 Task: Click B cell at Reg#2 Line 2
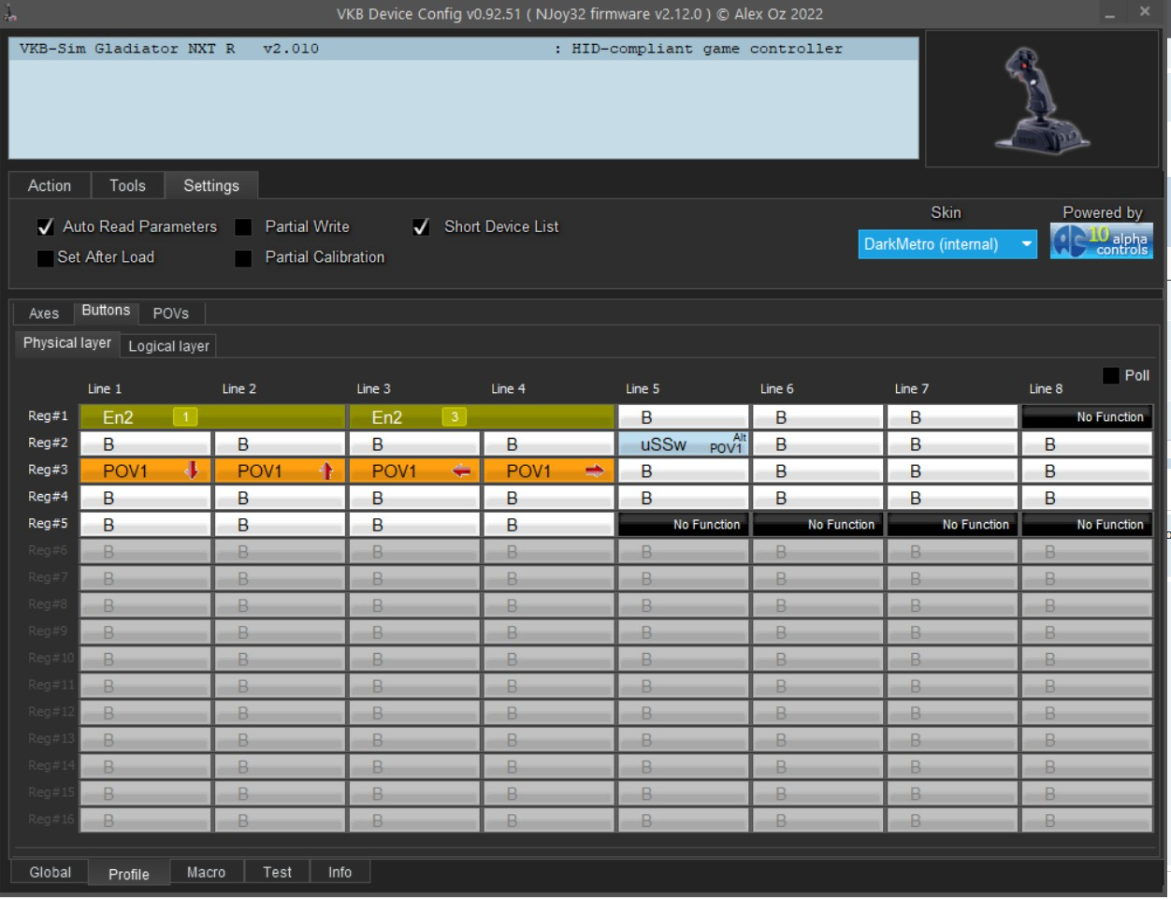[280, 444]
